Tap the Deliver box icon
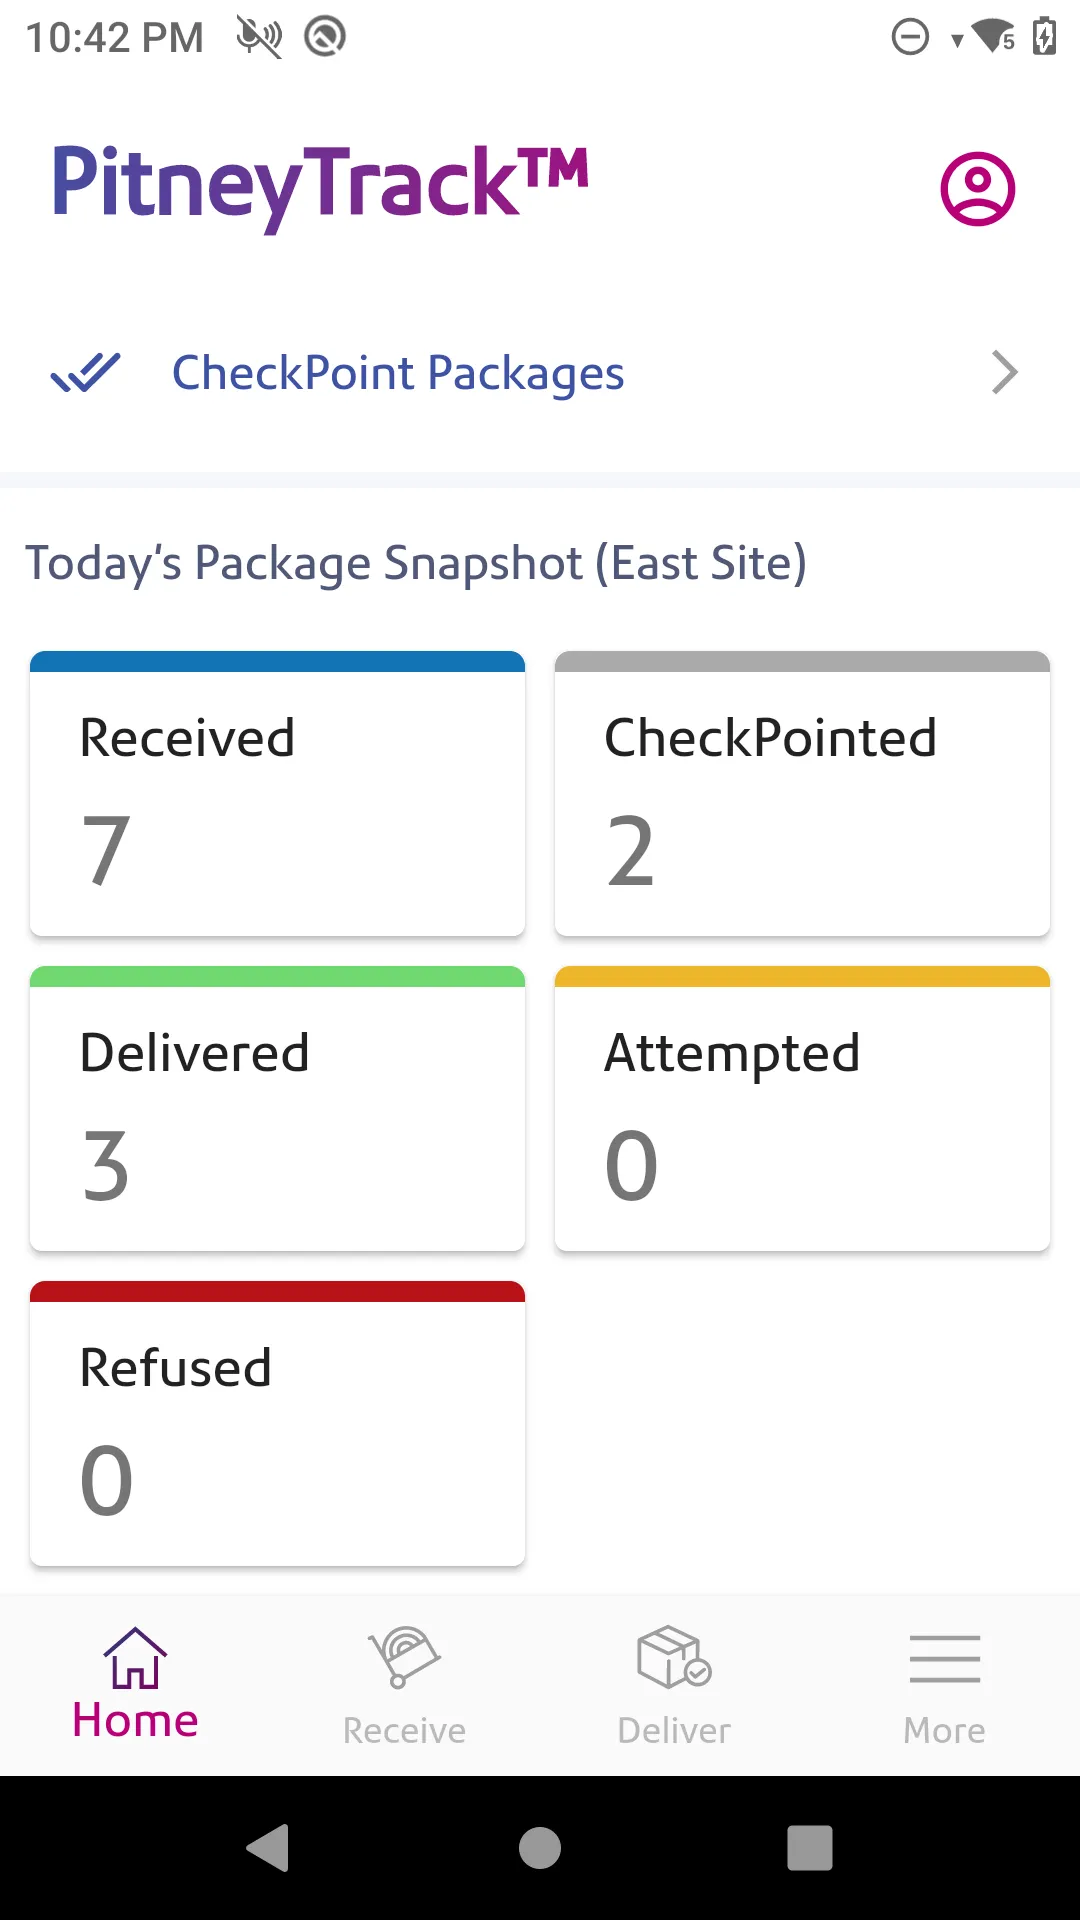This screenshot has height=1920, width=1080. coord(674,1657)
